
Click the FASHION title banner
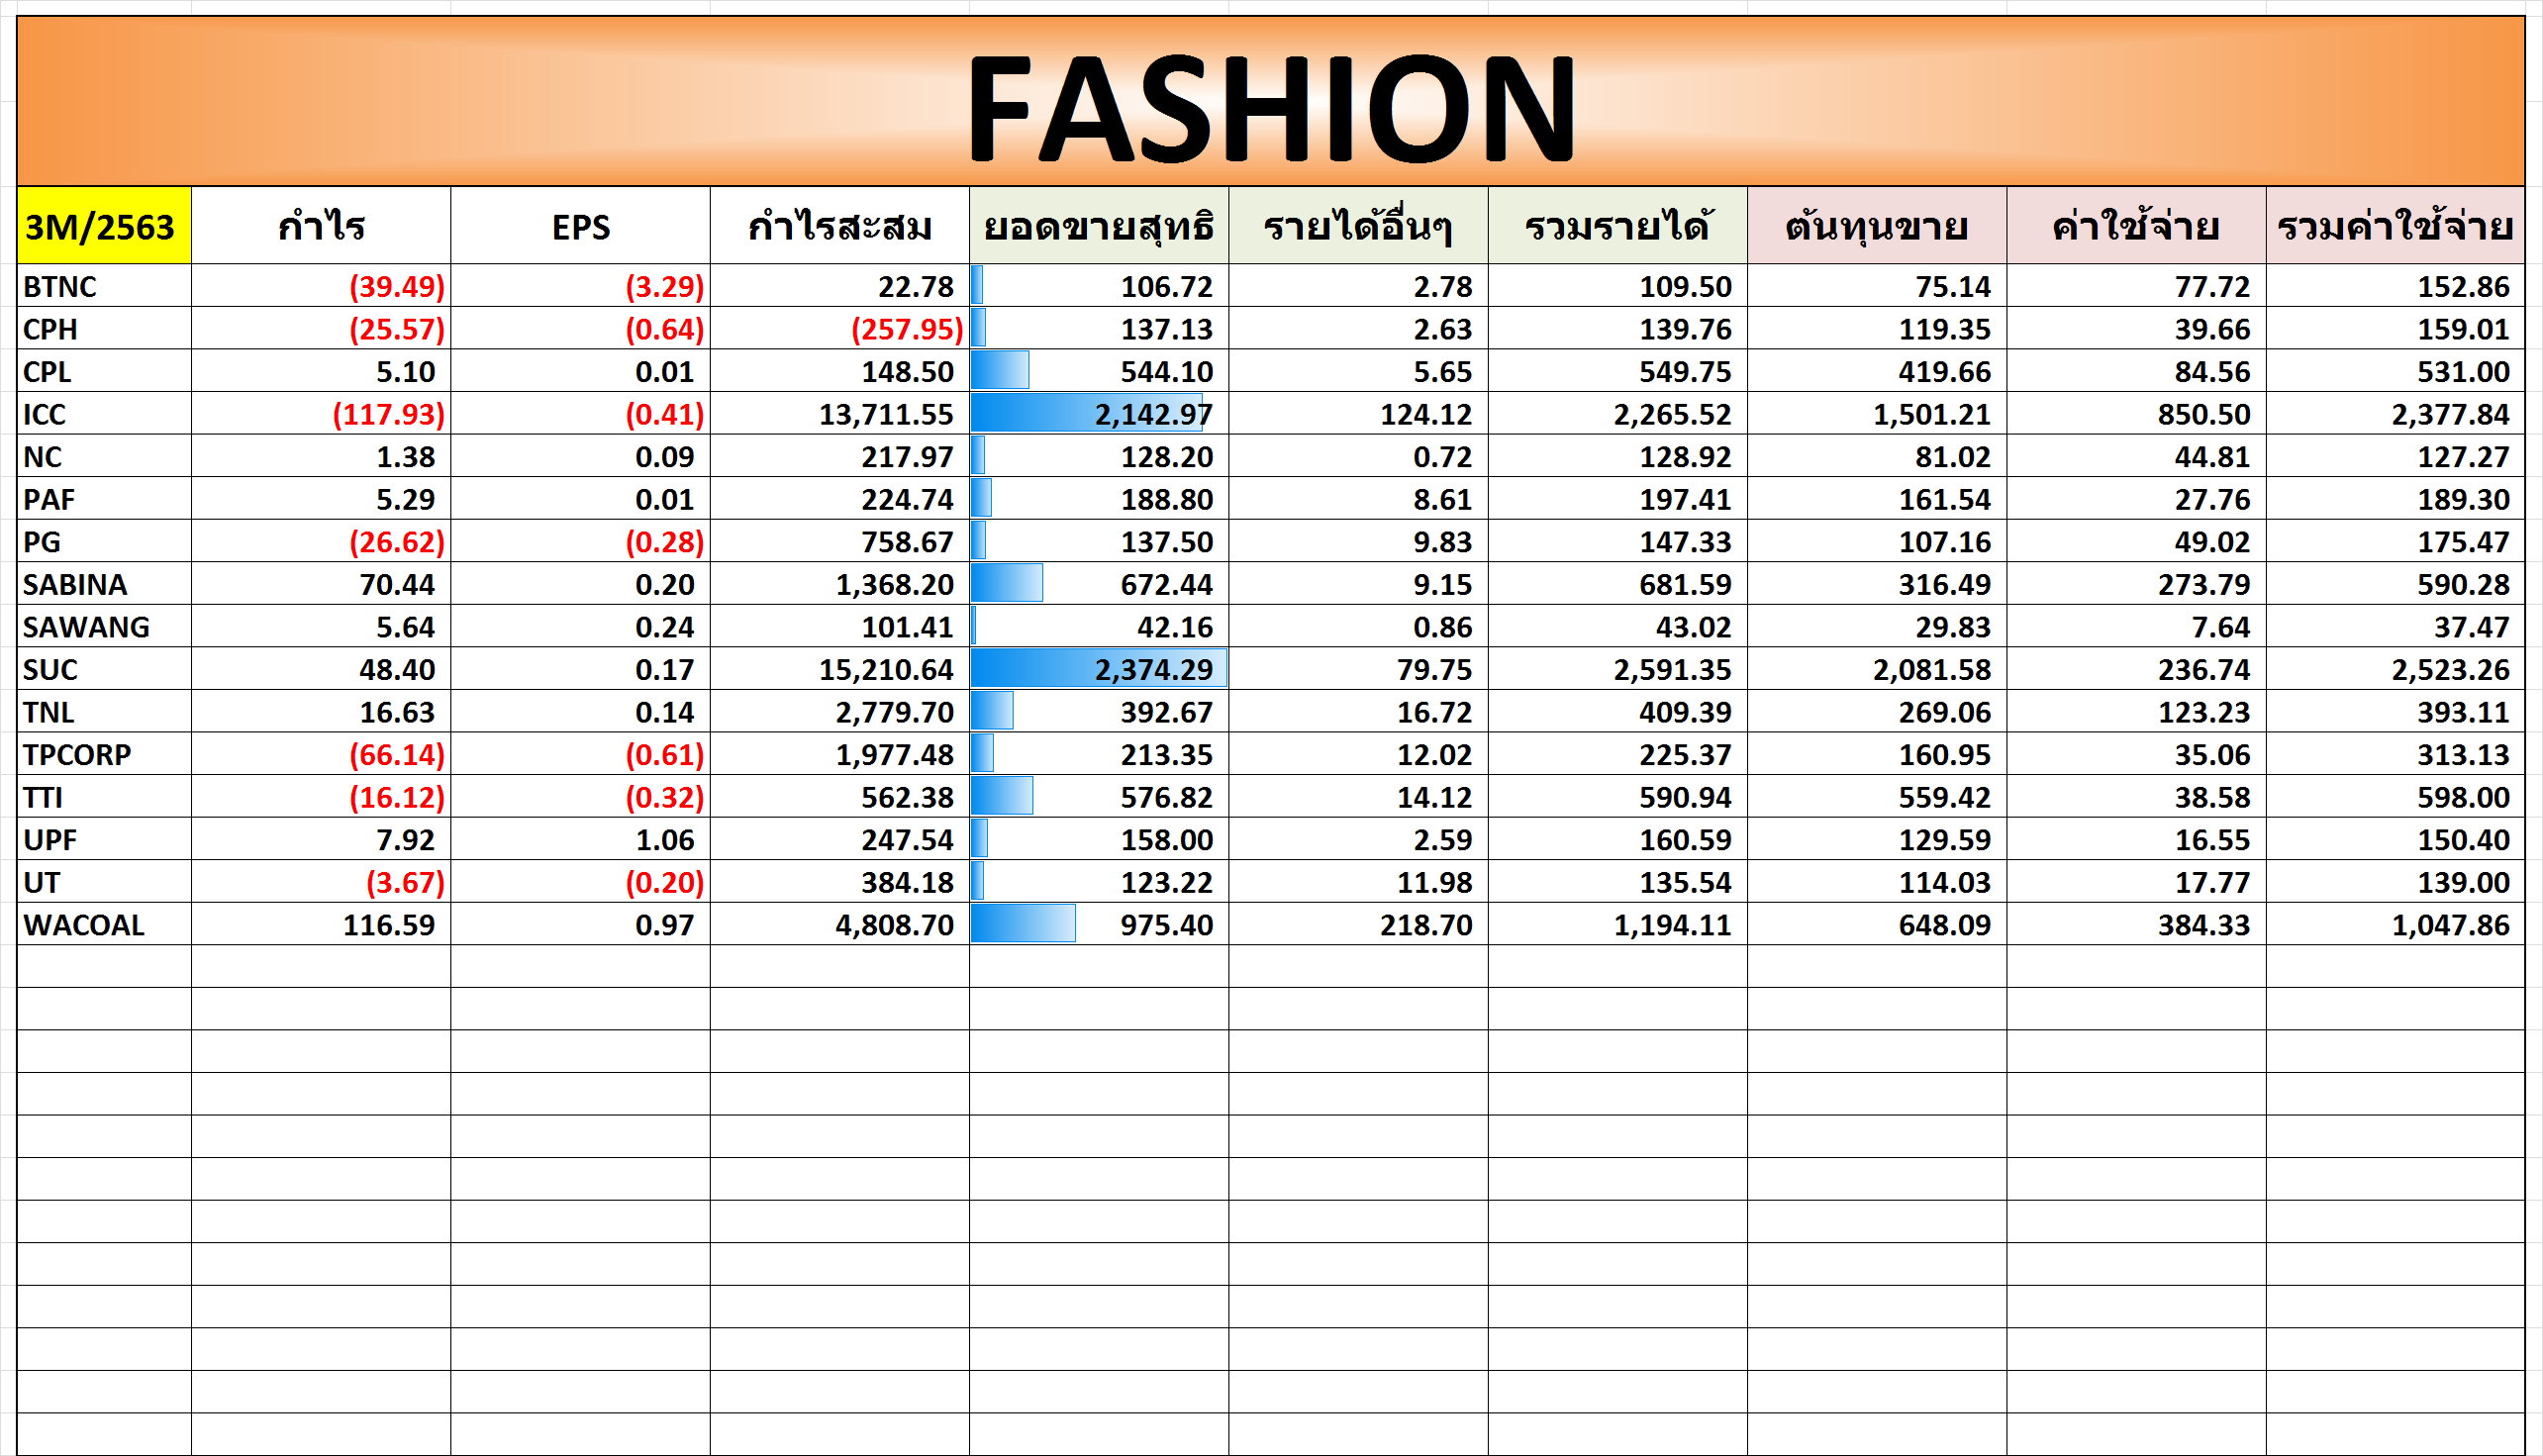click(x=1270, y=105)
